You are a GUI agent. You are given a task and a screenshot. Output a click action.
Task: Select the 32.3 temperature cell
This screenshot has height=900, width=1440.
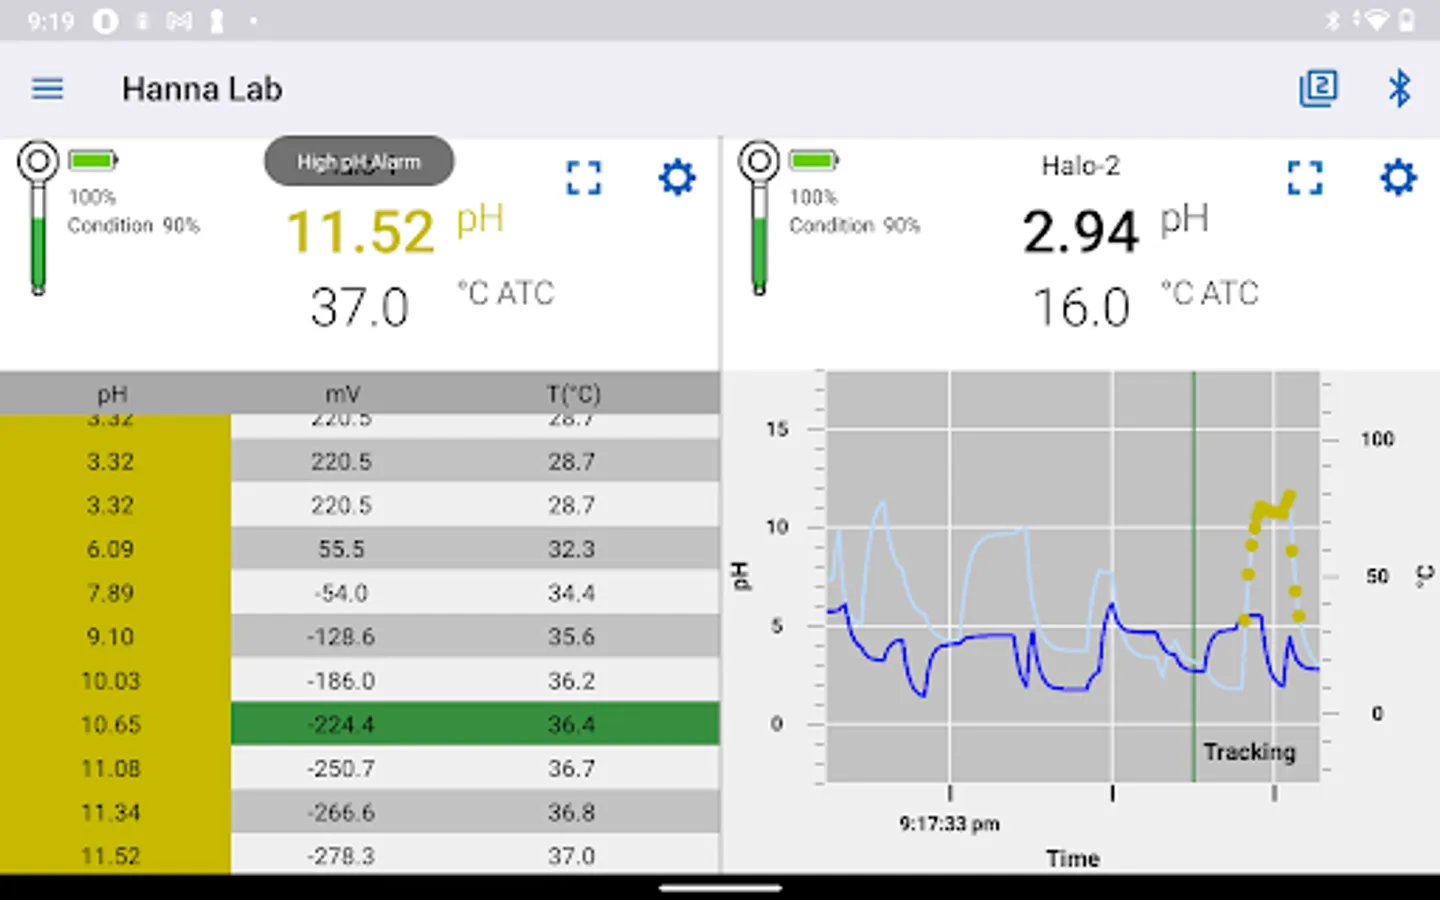pyautogui.click(x=571, y=549)
